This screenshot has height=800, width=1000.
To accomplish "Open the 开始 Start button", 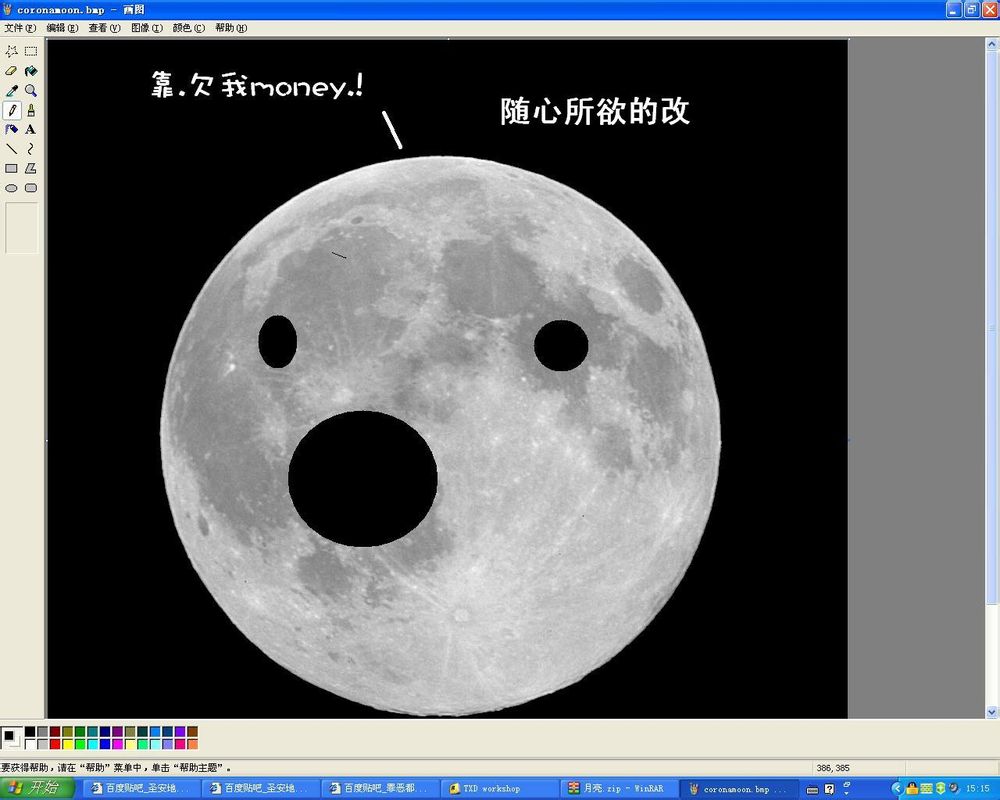I will (x=37, y=788).
